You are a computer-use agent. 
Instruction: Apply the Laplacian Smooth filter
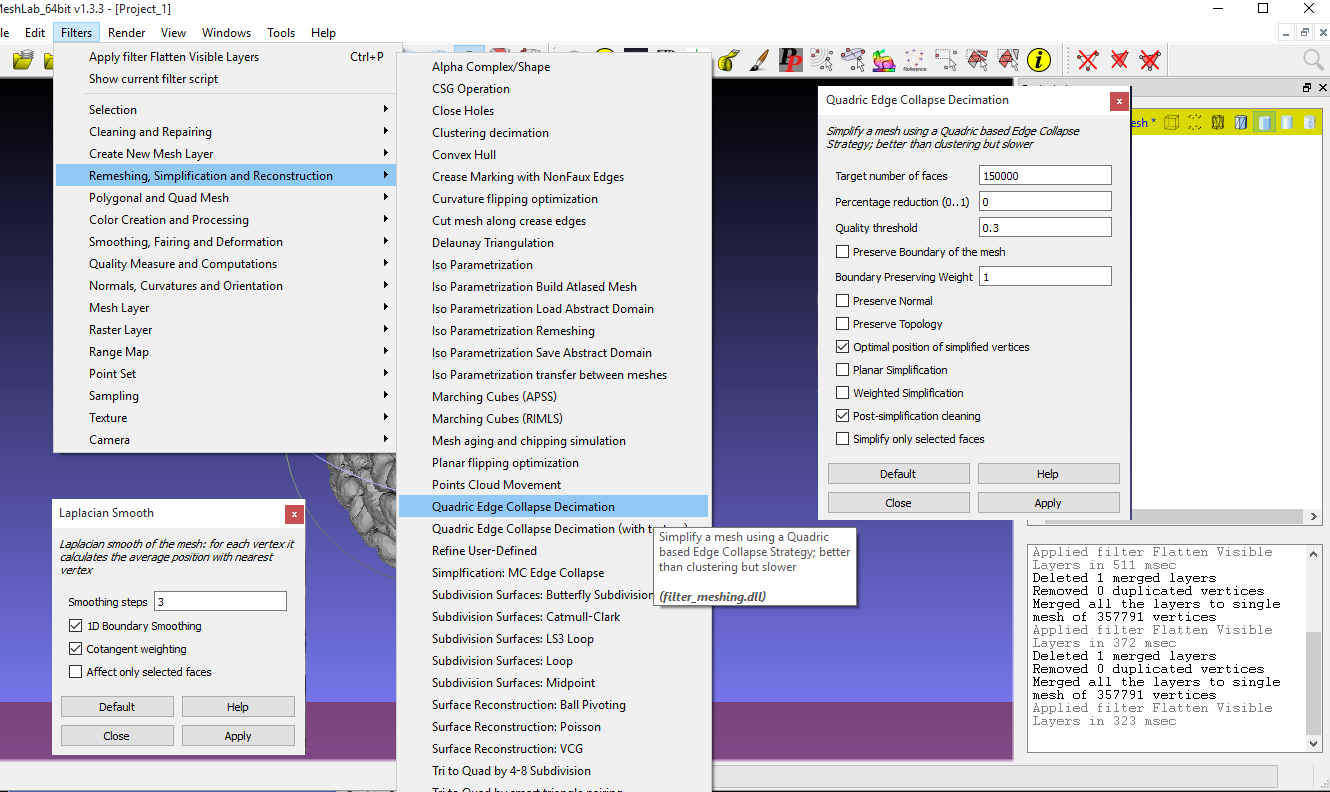(x=238, y=736)
